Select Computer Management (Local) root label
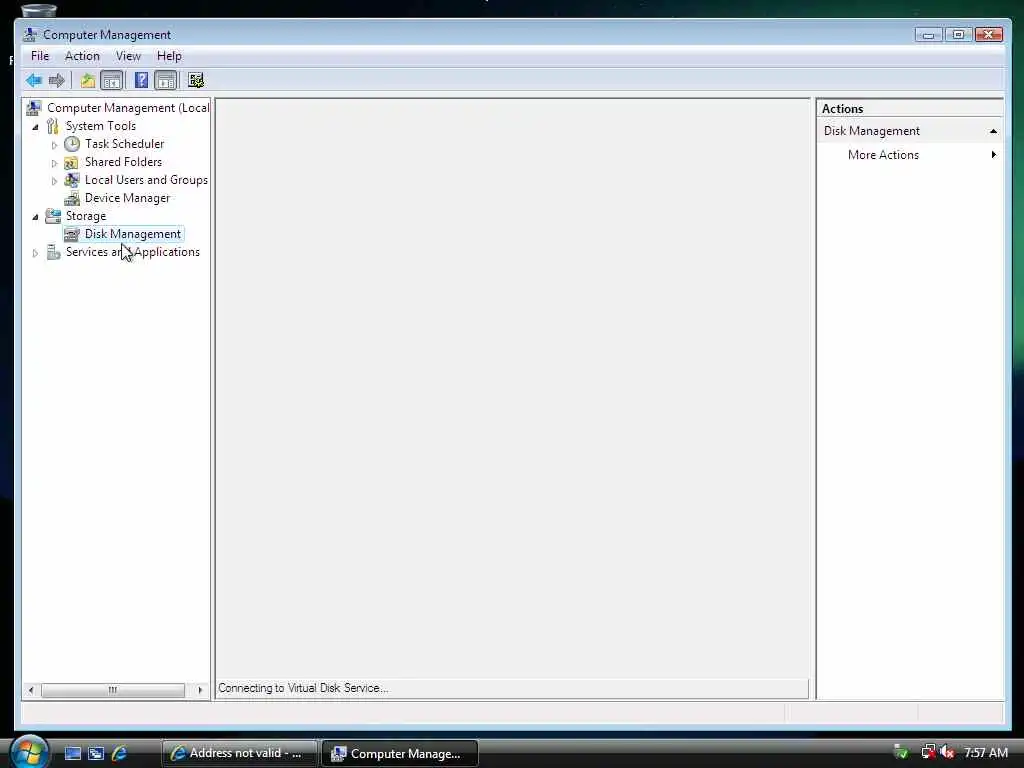This screenshot has width=1024, height=768. (128, 108)
